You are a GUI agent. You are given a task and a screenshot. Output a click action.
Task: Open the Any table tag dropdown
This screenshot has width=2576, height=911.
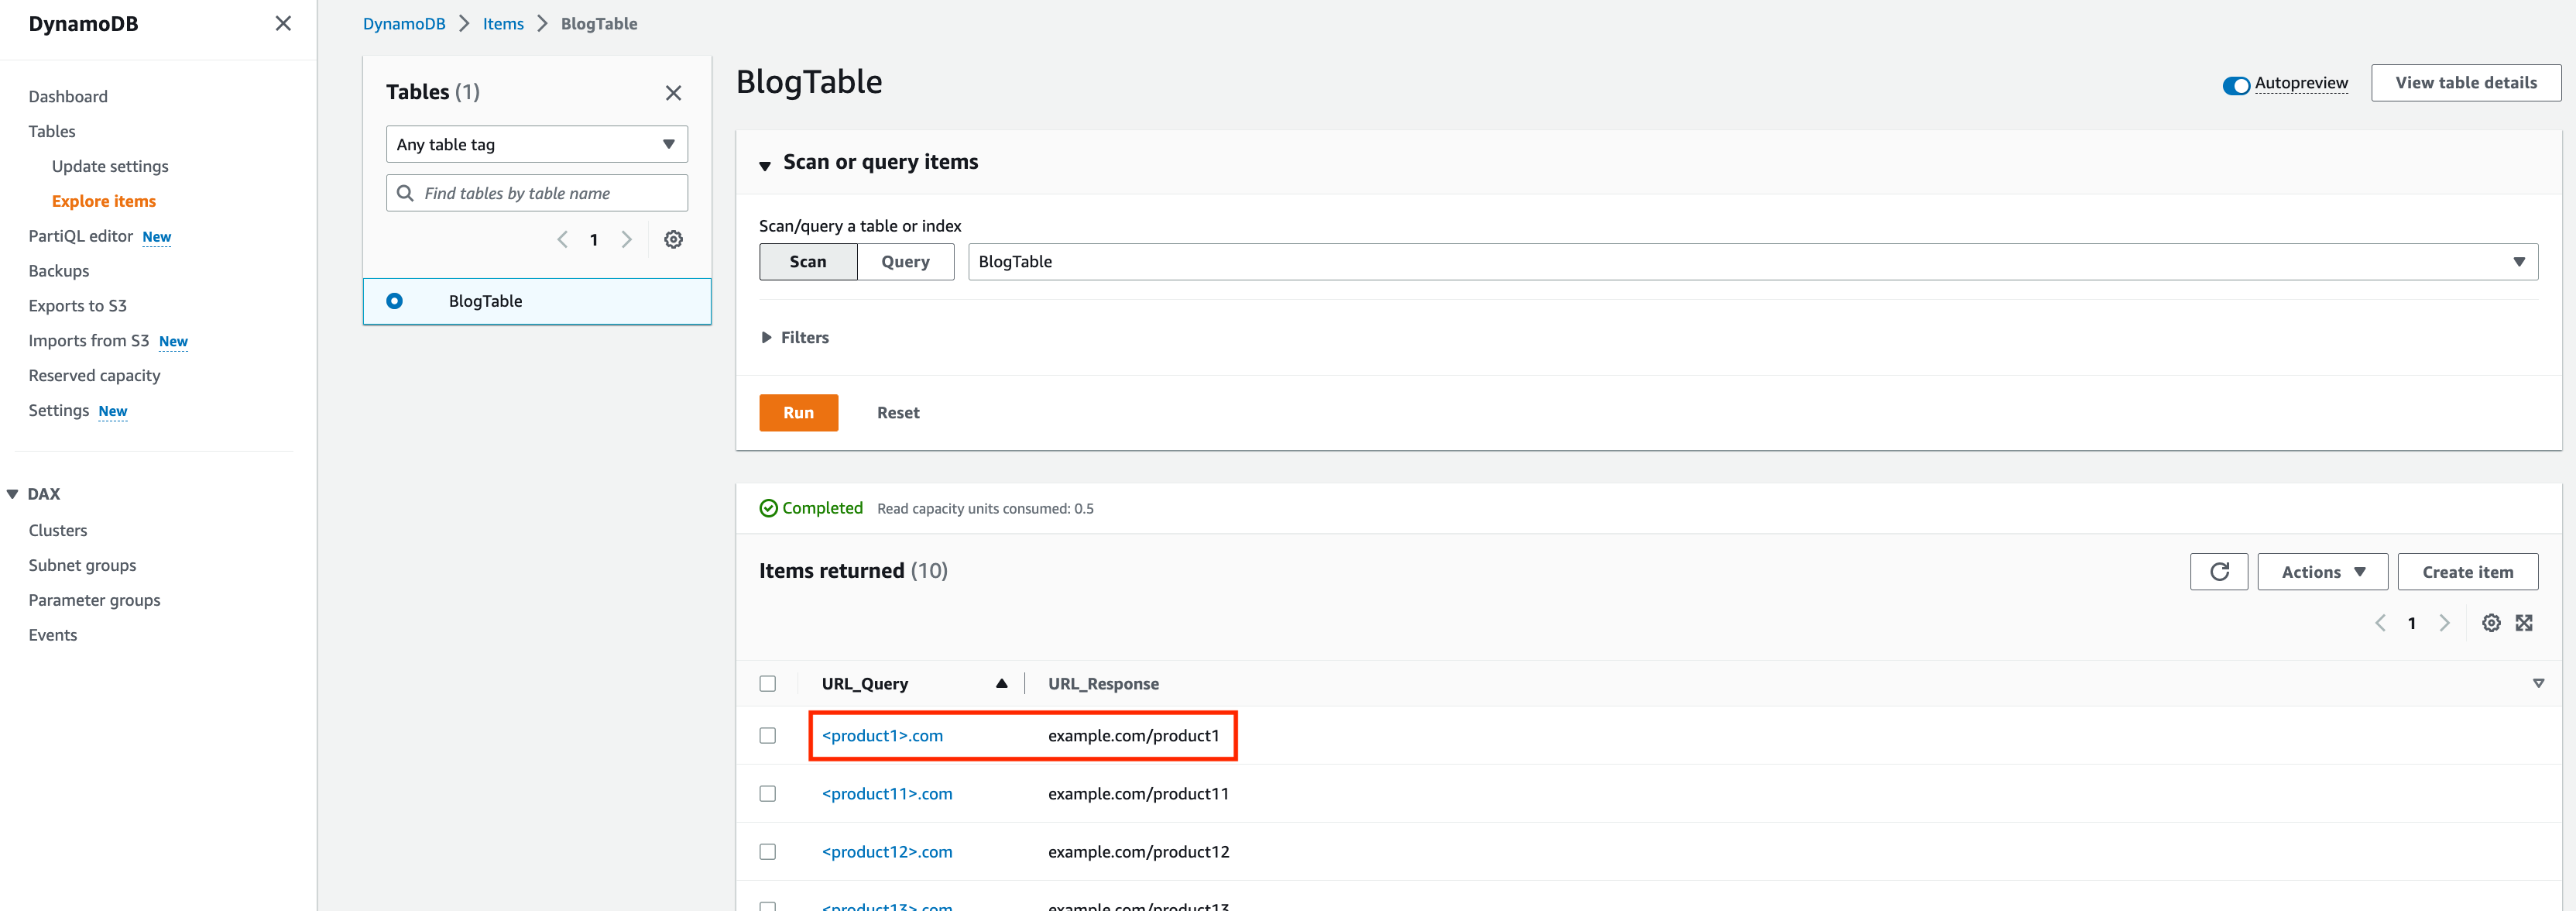tap(536, 143)
